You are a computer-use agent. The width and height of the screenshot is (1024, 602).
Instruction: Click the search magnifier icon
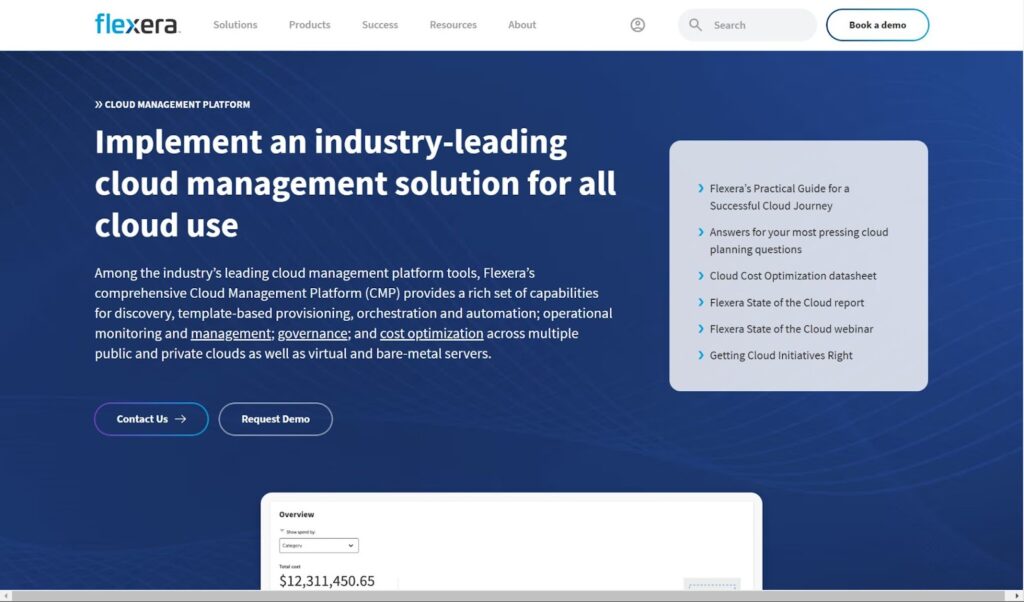click(x=696, y=25)
